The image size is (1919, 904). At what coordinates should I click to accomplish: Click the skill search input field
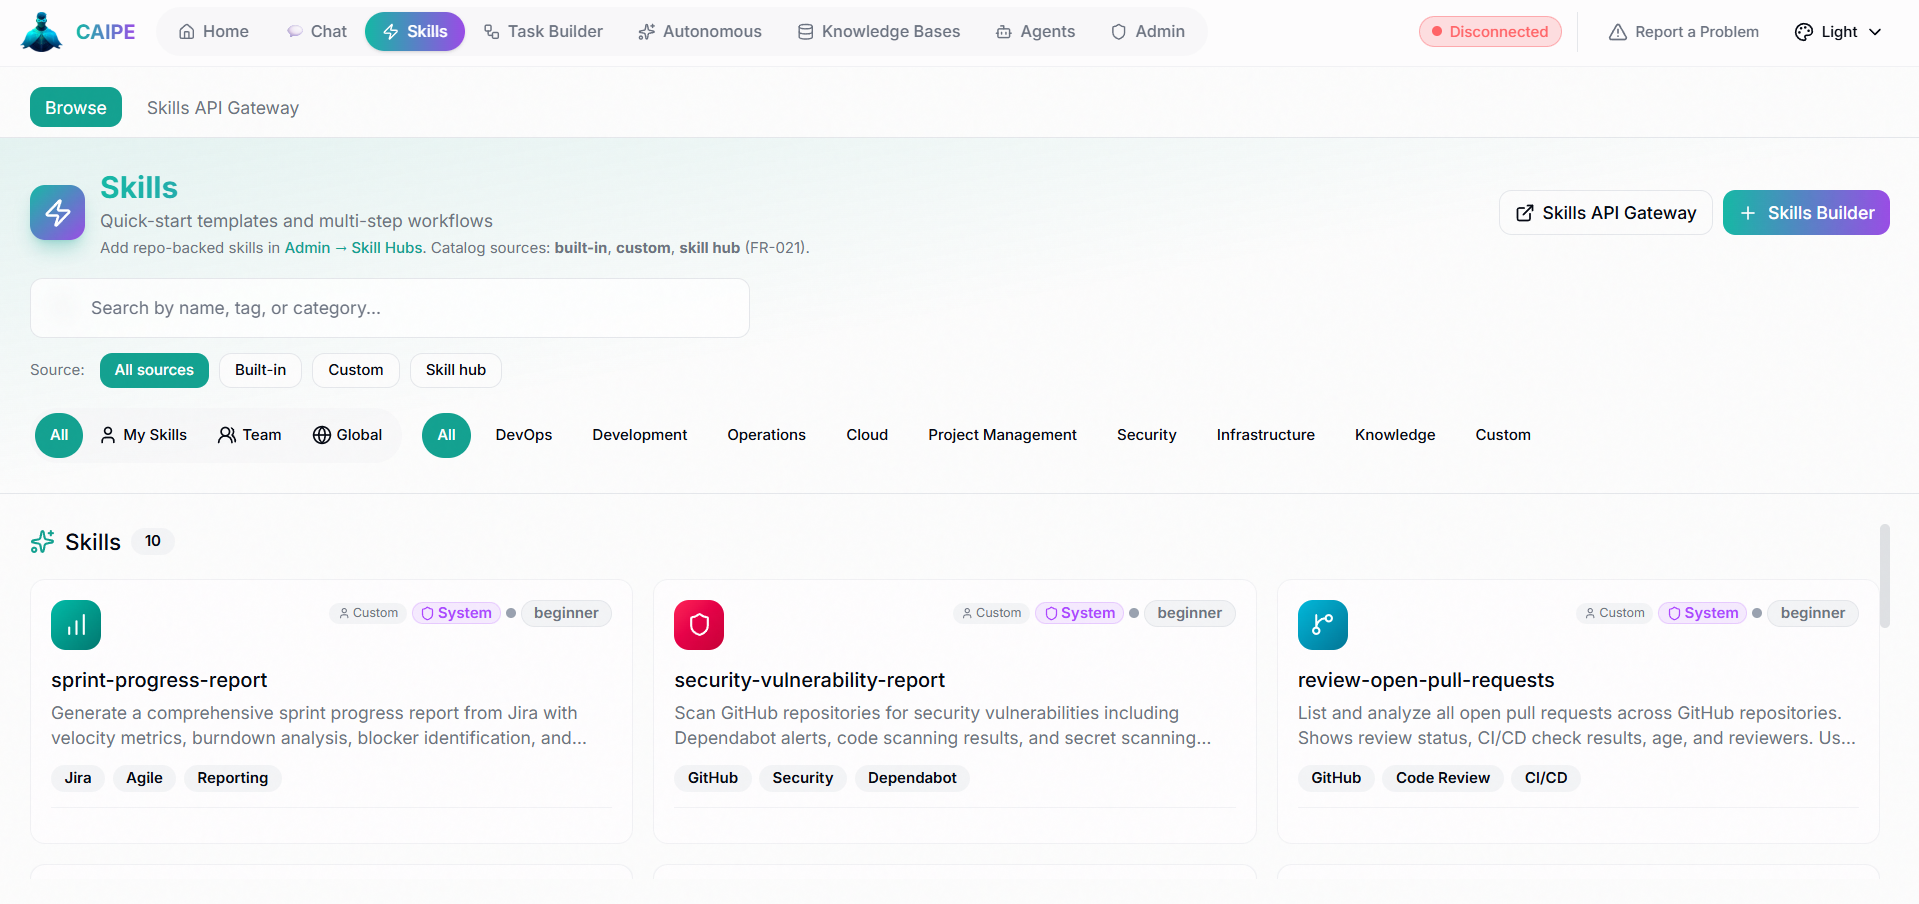(x=390, y=307)
